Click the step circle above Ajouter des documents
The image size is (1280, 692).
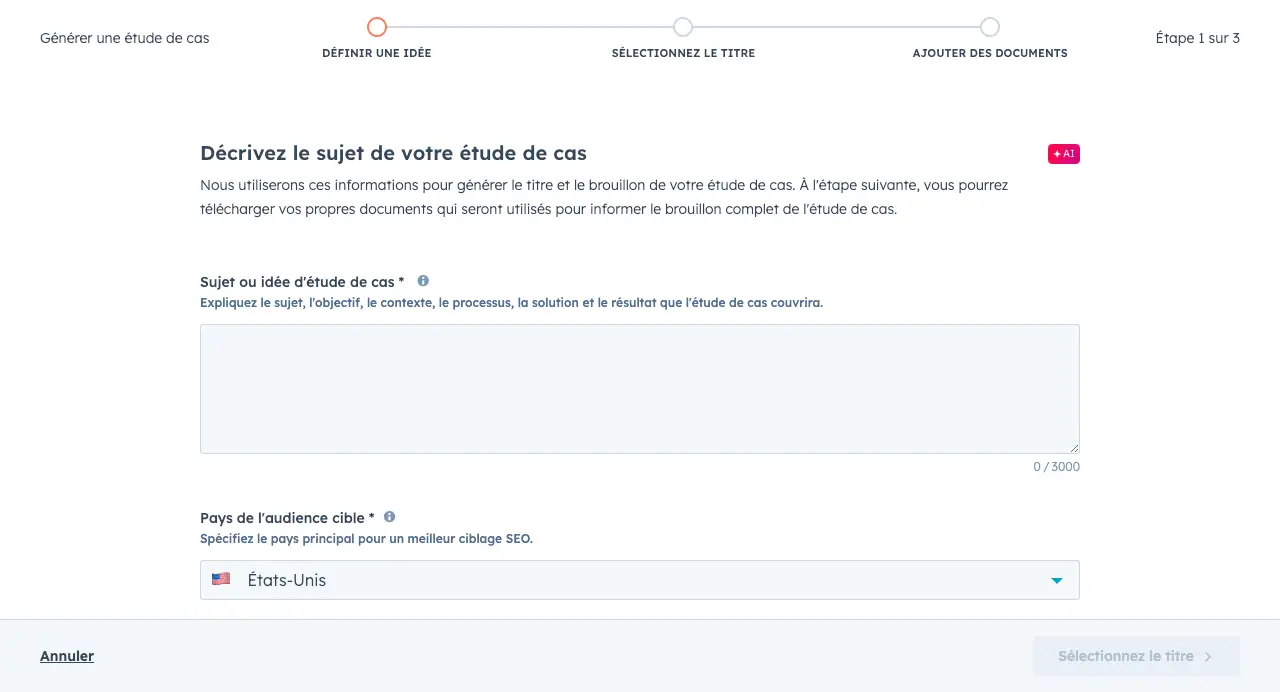coord(989,27)
